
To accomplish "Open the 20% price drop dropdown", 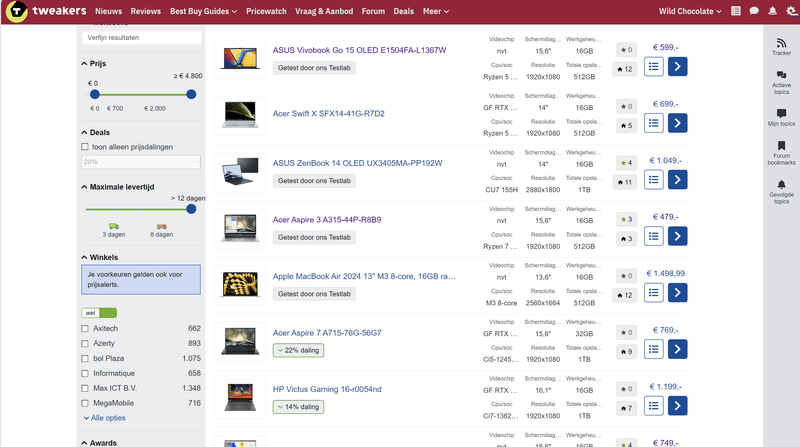I will (141, 162).
